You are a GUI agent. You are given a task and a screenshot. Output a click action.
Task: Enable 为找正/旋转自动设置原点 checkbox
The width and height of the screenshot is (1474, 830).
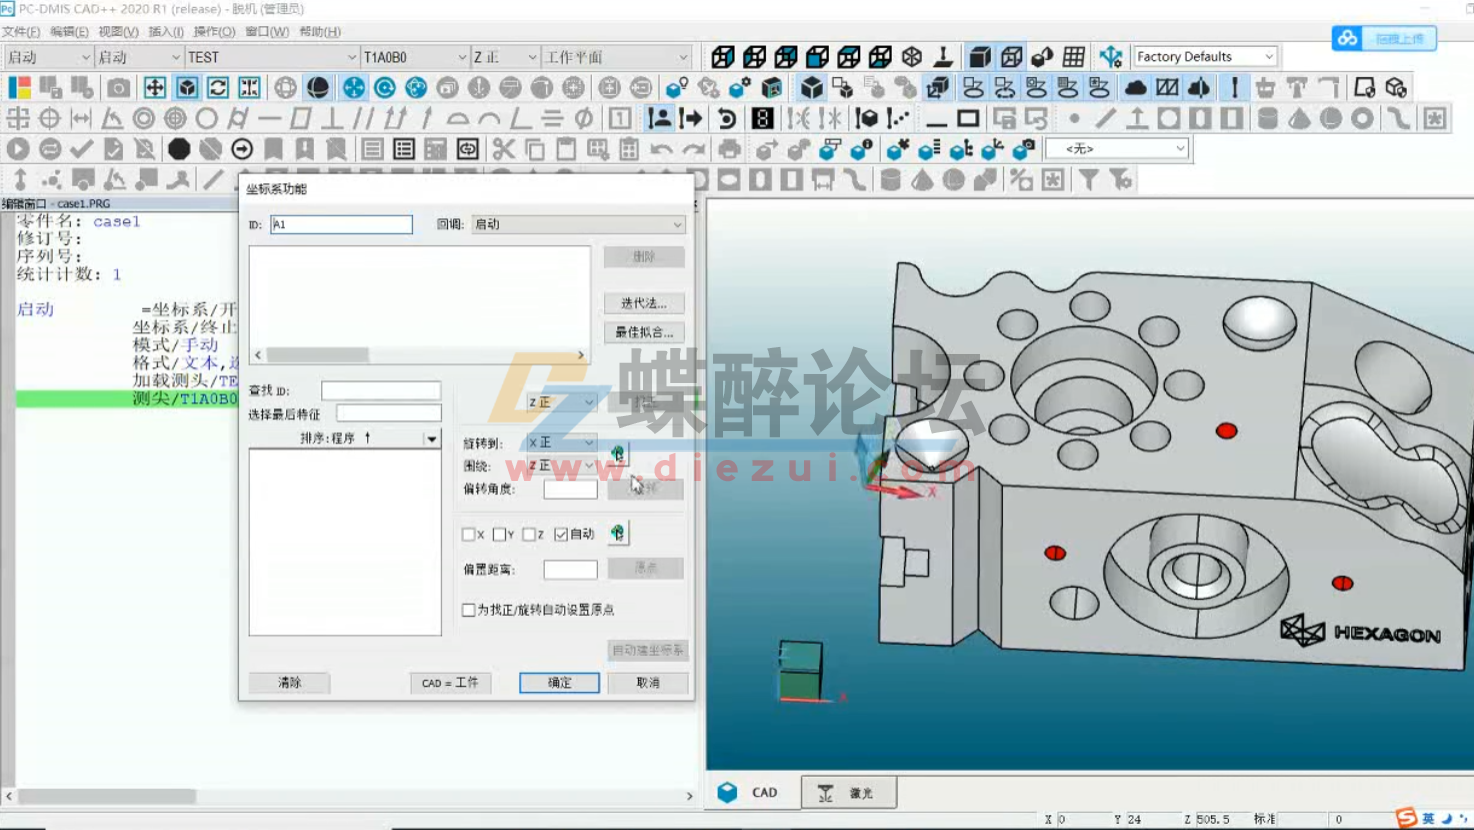coord(468,609)
